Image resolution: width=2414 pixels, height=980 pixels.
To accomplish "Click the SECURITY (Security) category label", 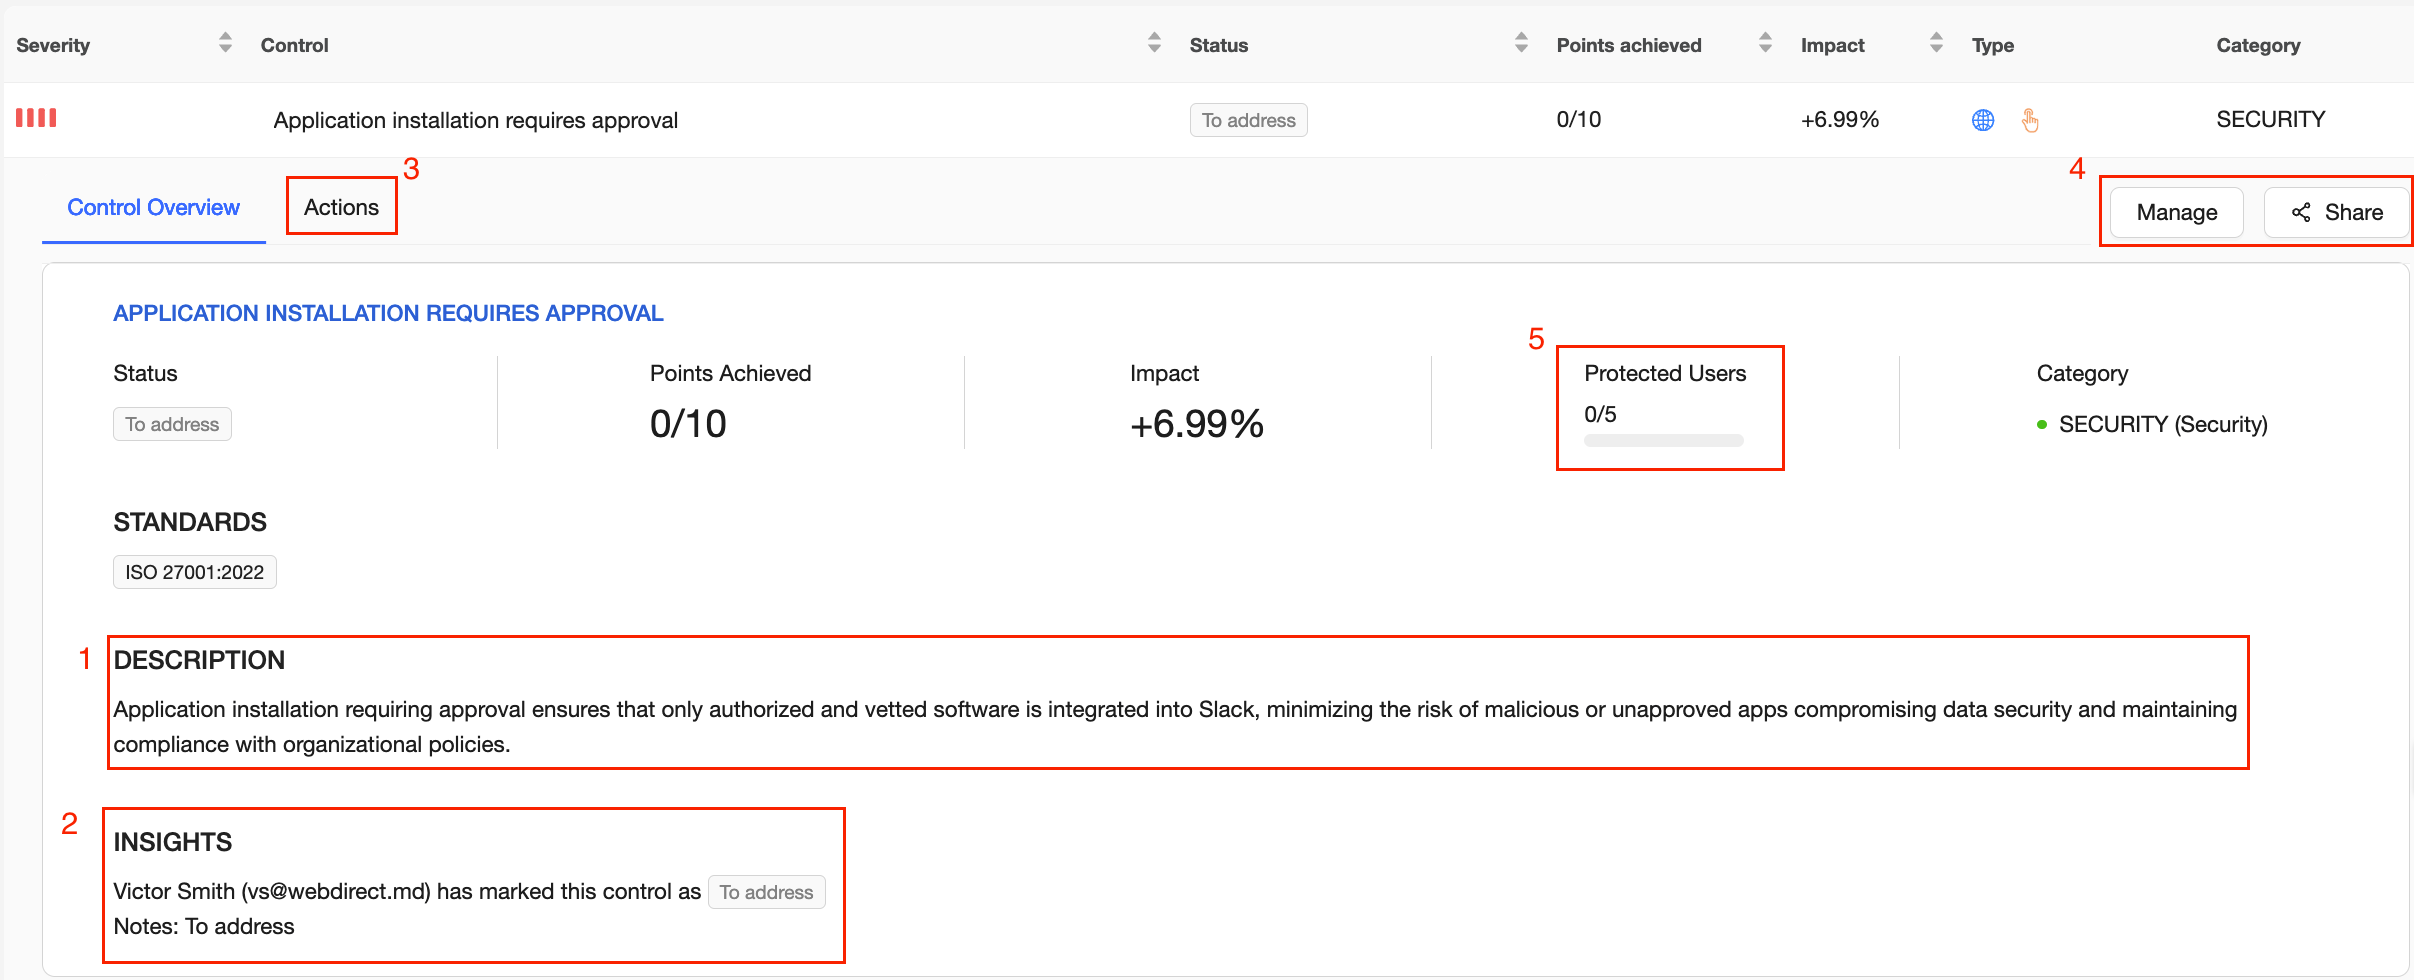I will 2162,424.
